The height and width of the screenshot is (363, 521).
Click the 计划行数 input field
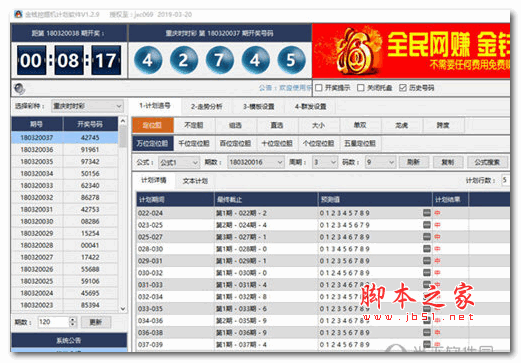click(506, 180)
